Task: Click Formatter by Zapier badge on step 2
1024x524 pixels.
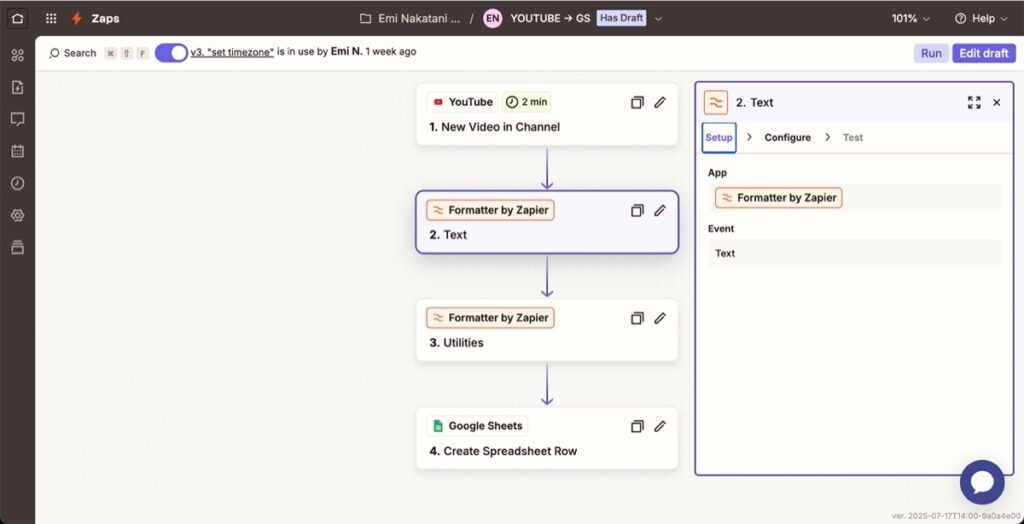Action: click(490, 210)
